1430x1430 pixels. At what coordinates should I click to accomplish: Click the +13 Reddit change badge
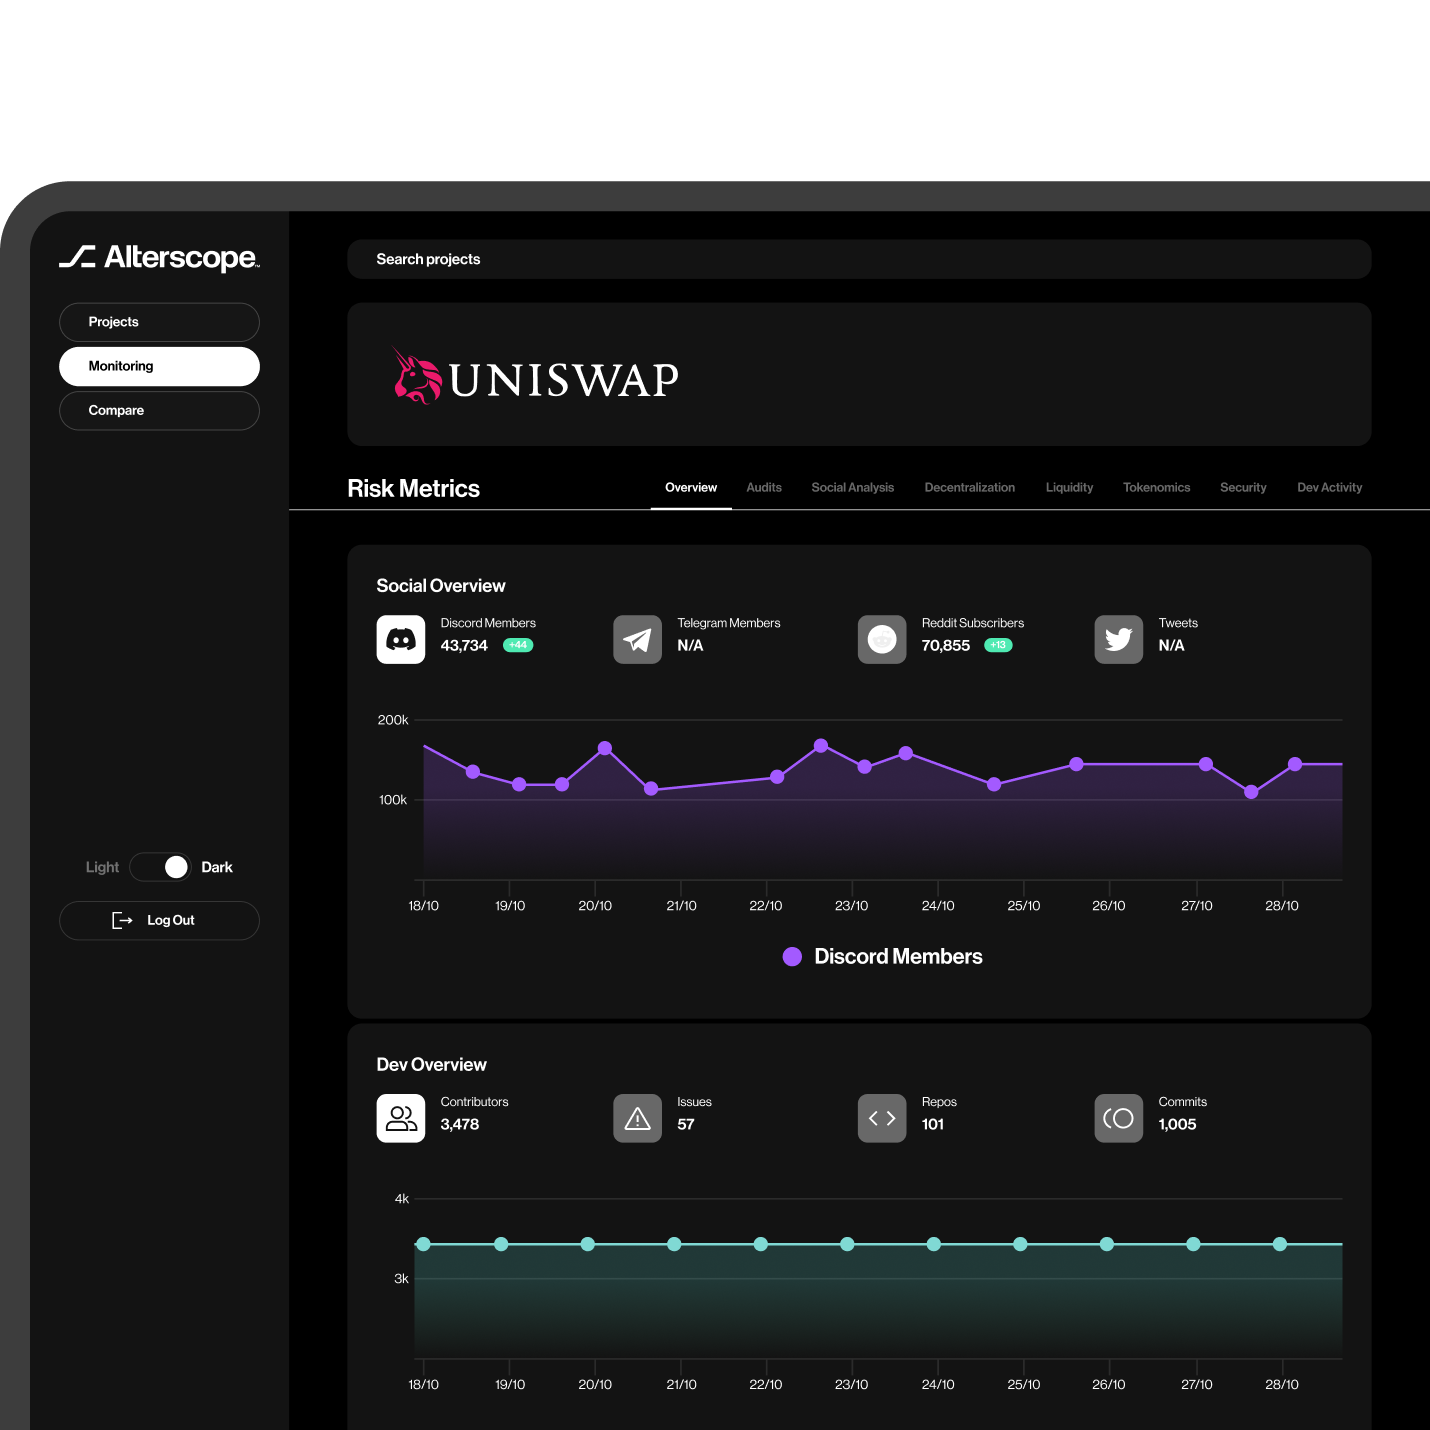pos(998,645)
